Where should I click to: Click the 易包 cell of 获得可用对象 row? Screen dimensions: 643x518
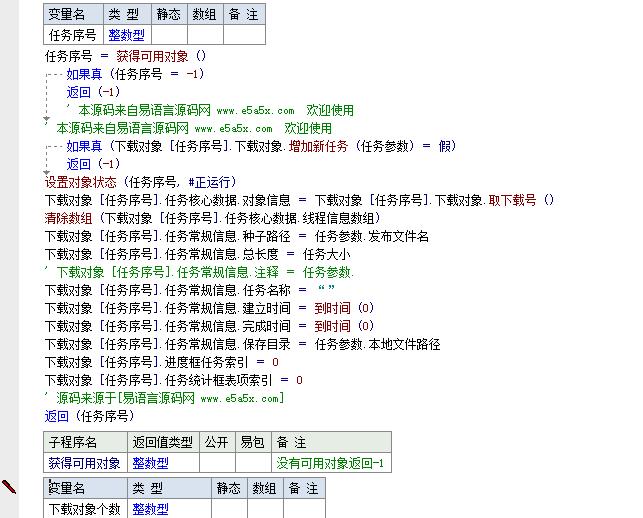(253, 463)
